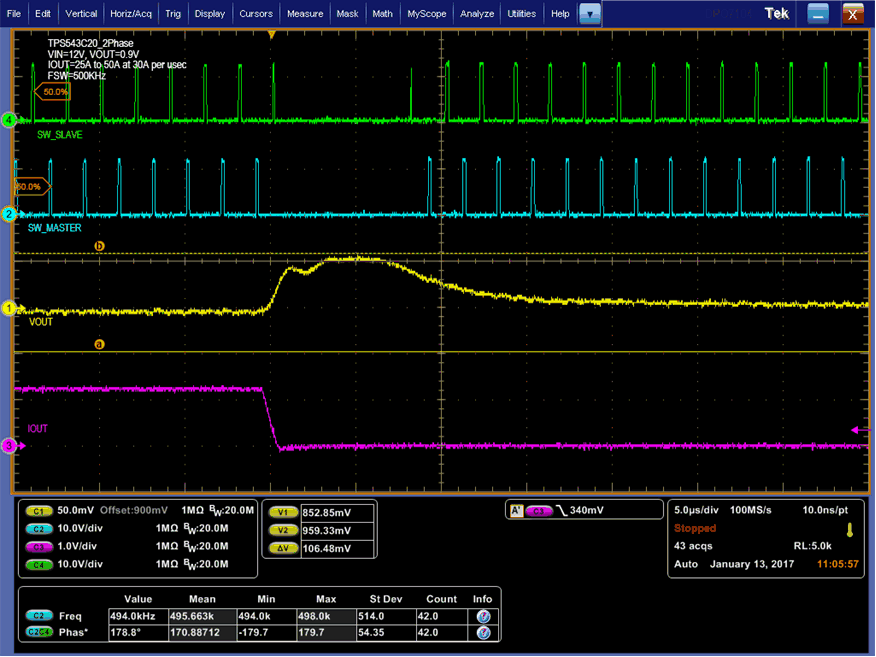
Task: Click the Freq measurement info icon
Action: [x=482, y=617]
